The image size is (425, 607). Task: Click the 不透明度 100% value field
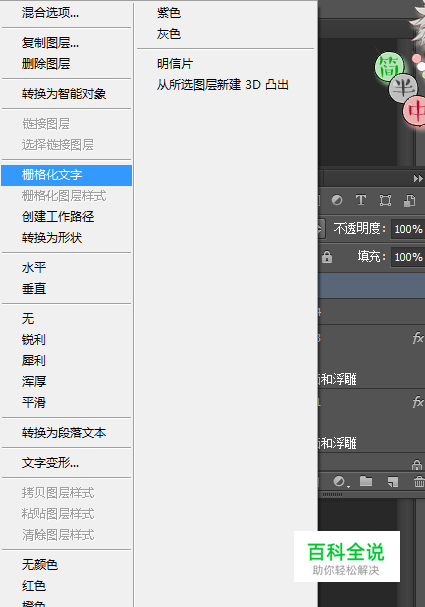408,229
